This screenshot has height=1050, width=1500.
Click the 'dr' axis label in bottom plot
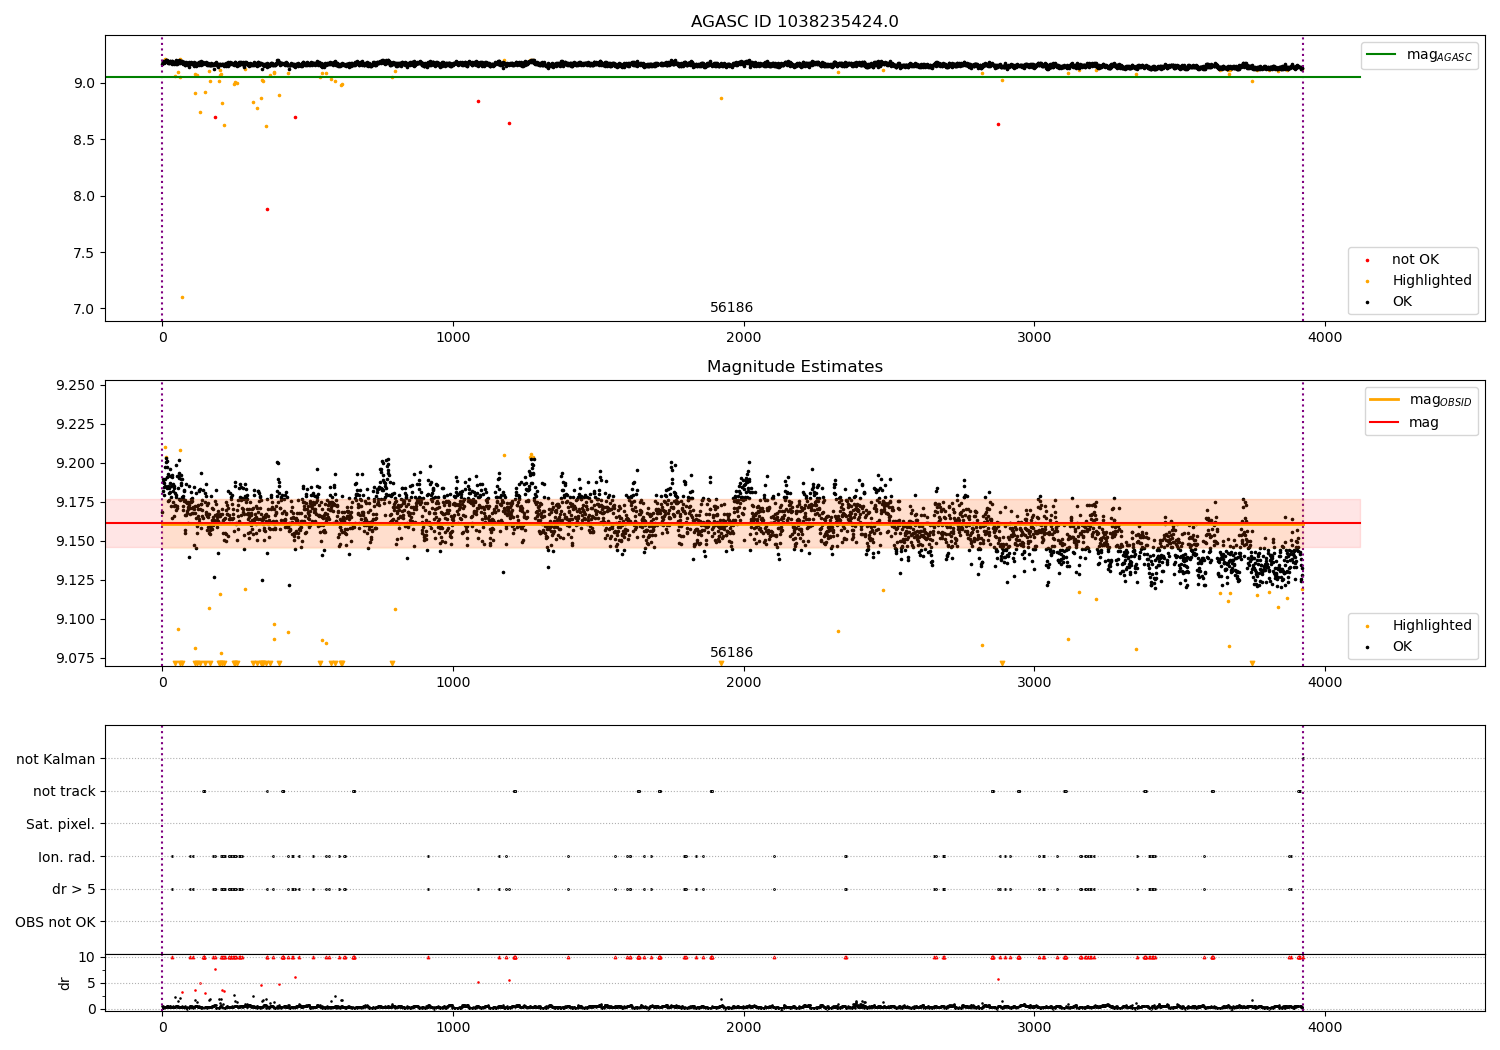pyautogui.click(x=65, y=983)
